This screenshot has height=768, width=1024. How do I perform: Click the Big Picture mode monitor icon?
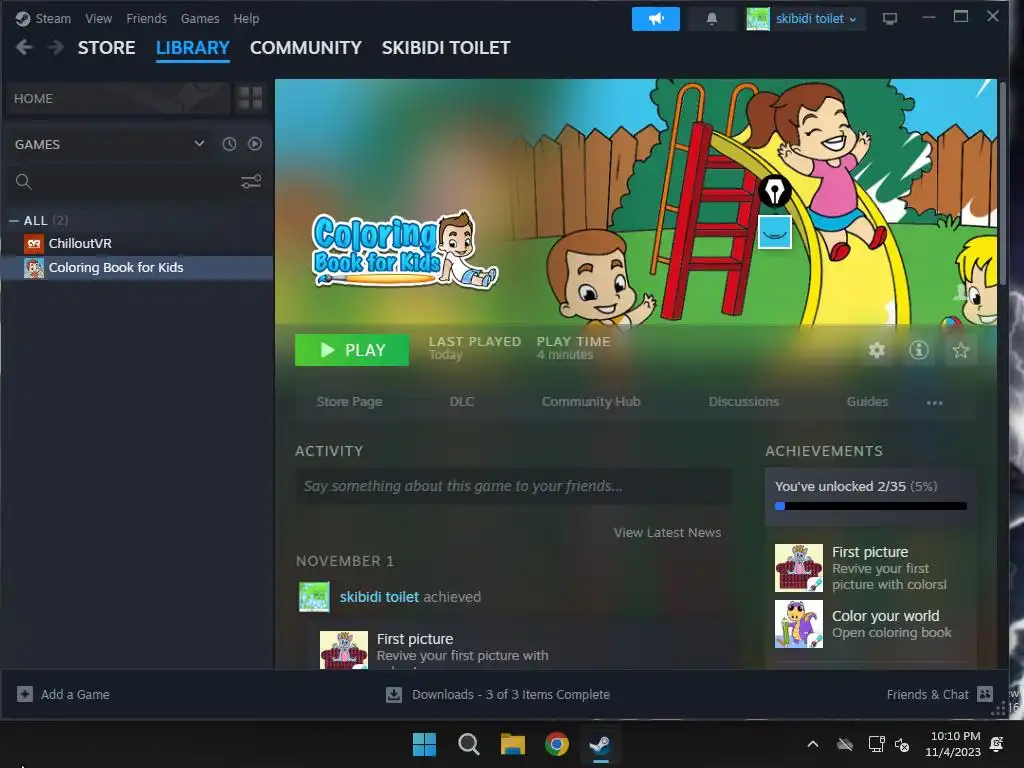[x=889, y=19]
